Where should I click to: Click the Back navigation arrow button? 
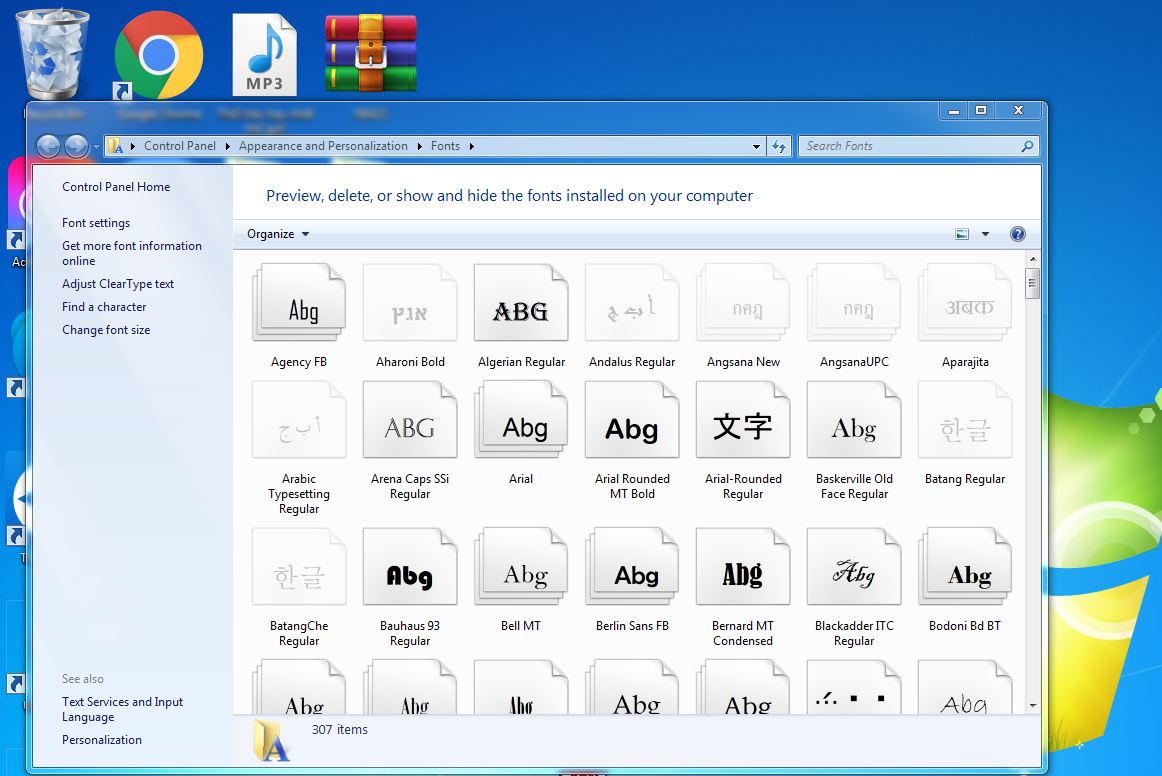tap(48, 146)
